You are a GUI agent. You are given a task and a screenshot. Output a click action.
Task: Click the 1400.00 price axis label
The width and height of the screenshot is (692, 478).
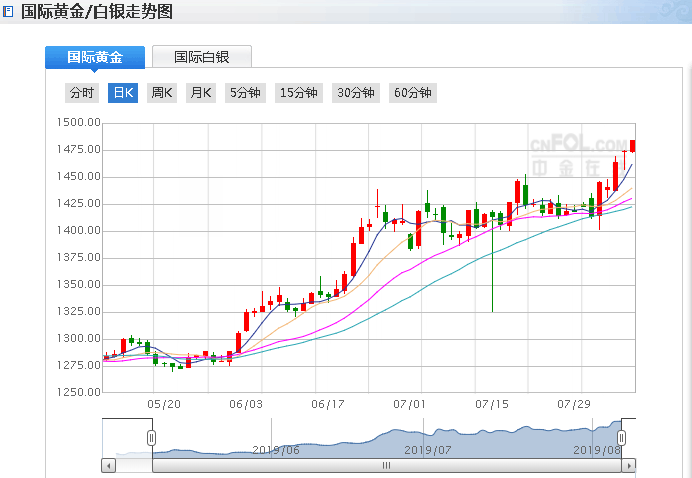click(79, 230)
